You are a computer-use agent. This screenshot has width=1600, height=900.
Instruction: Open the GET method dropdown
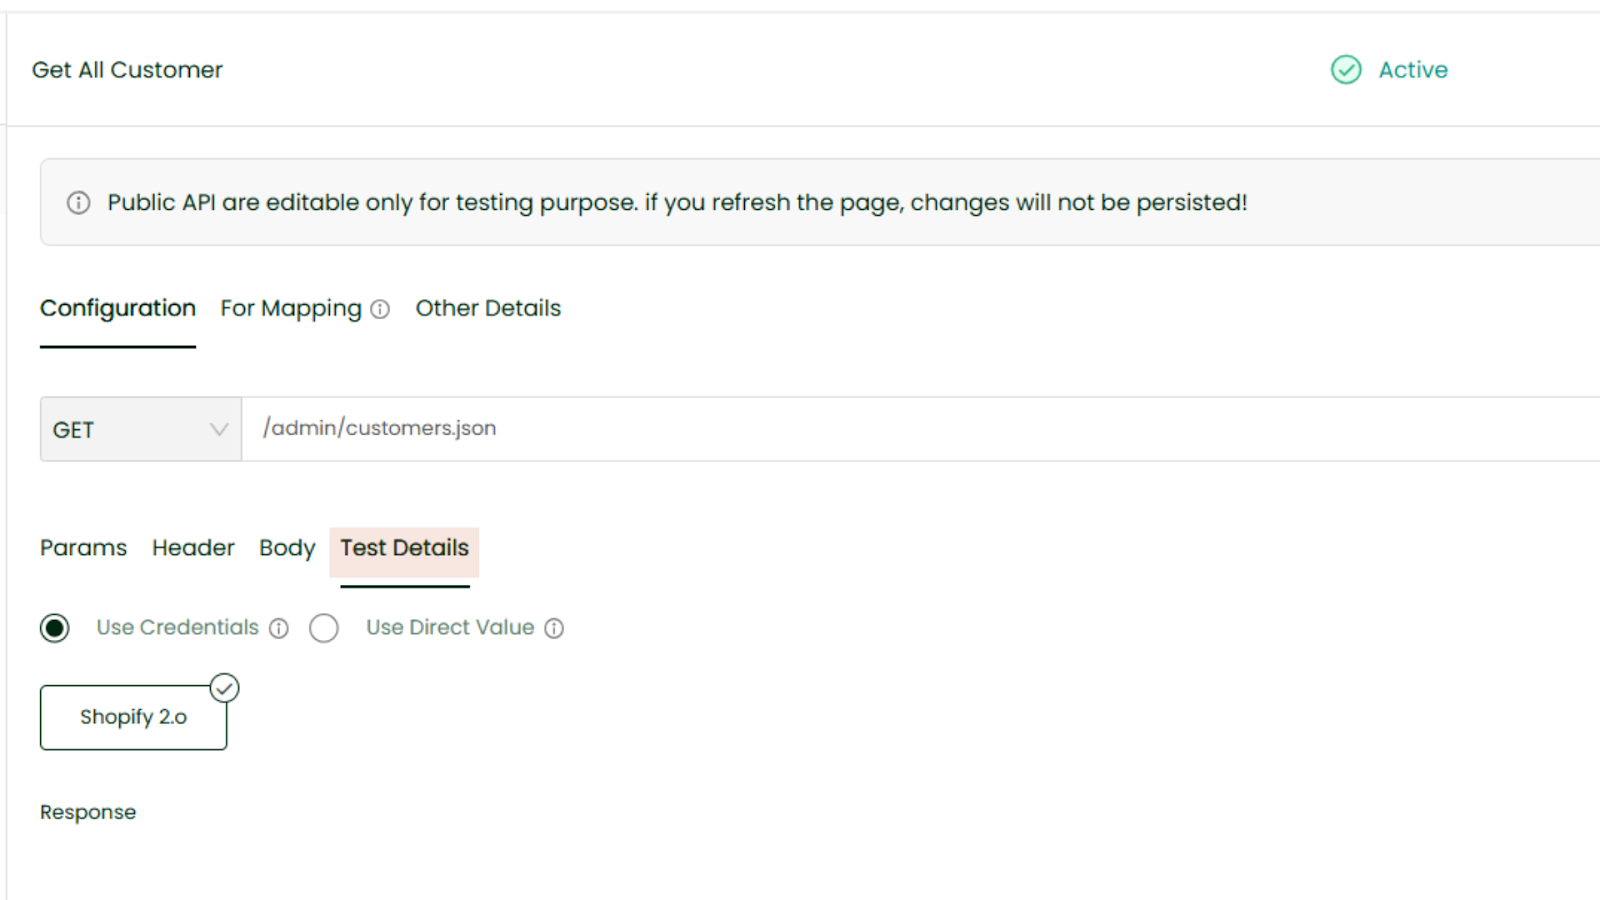tap(140, 430)
